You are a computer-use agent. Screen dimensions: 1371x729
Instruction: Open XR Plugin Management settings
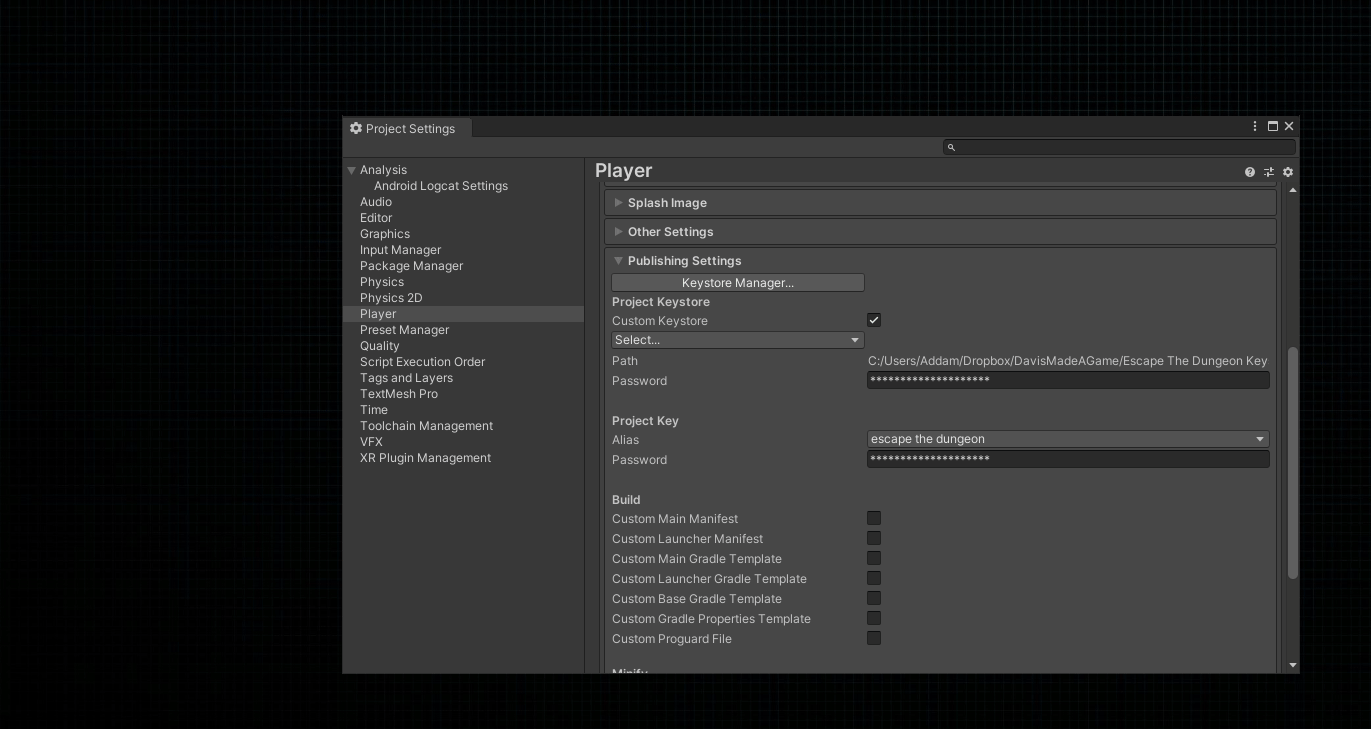(425, 458)
